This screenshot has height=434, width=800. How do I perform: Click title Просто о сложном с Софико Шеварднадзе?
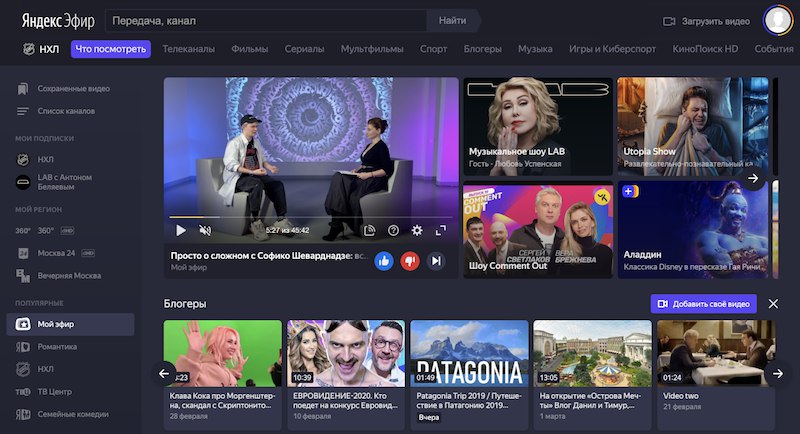coord(269,256)
